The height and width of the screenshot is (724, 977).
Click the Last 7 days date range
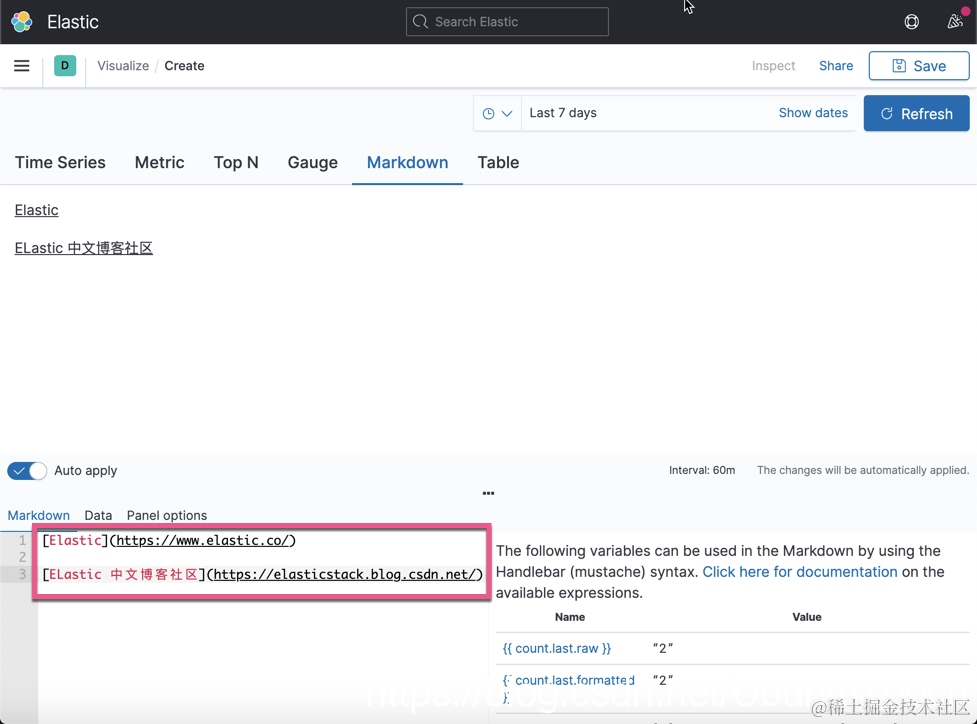563,113
